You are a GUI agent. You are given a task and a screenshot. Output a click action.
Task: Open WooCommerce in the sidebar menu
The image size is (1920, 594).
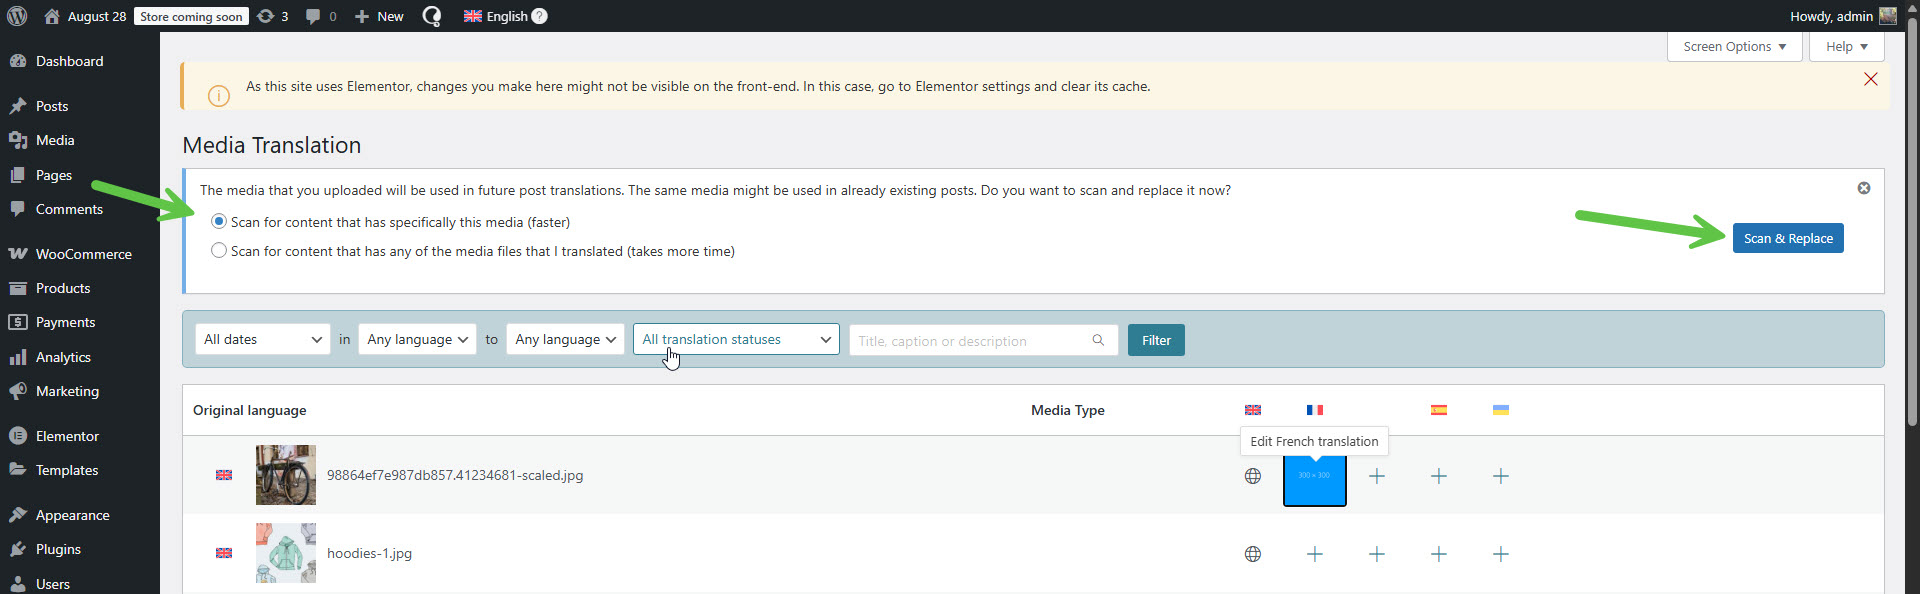coord(83,254)
